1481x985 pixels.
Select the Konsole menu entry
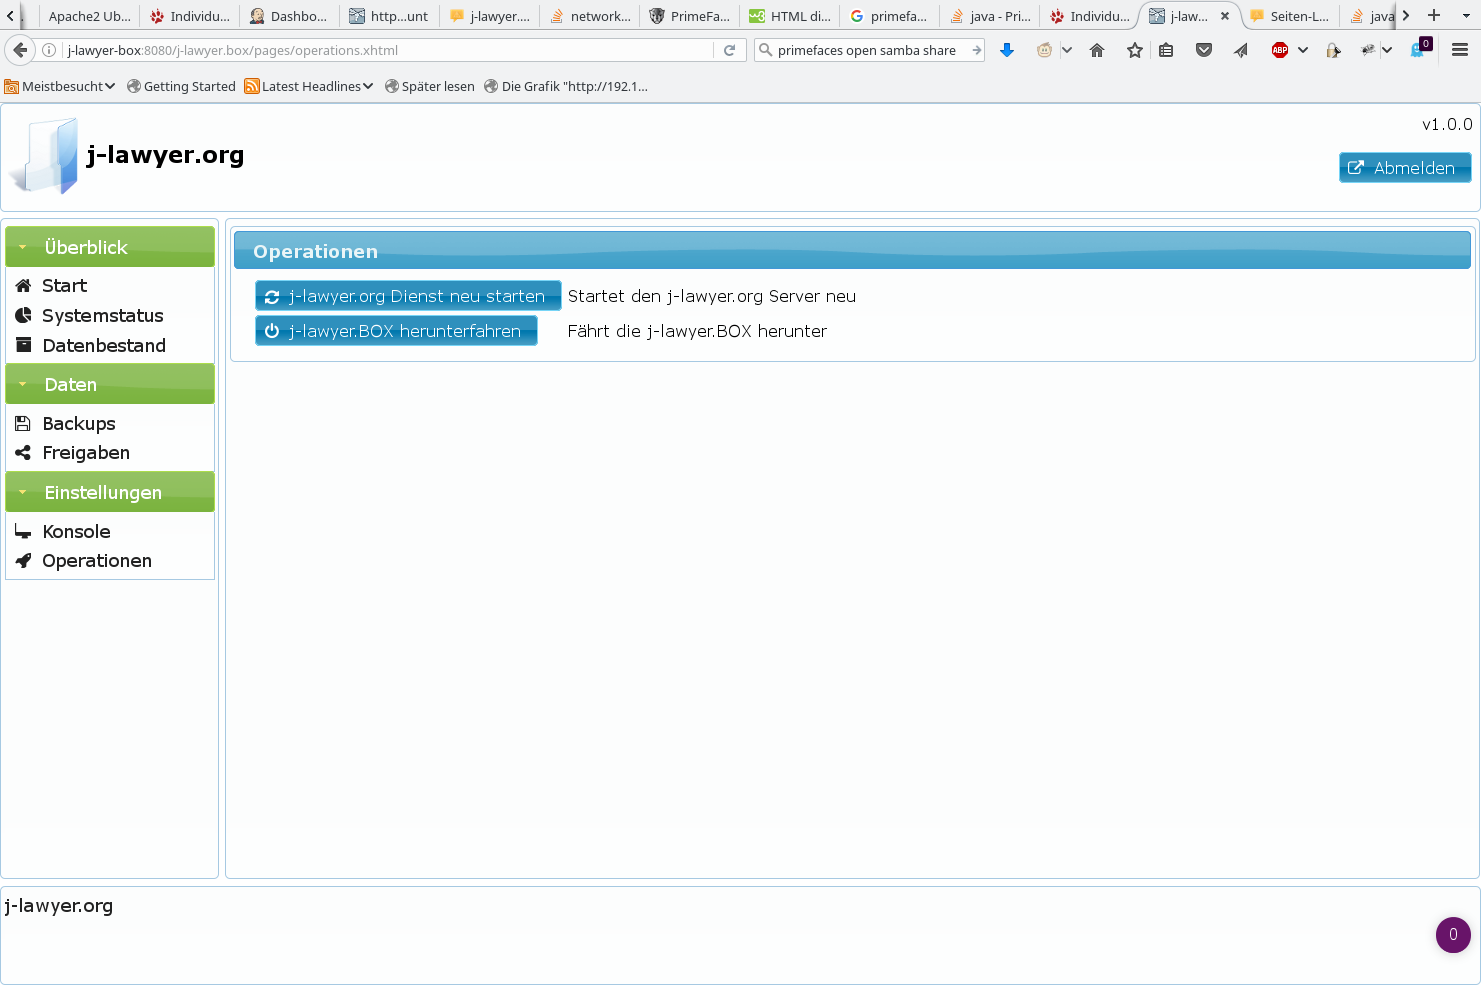click(76, 532)
